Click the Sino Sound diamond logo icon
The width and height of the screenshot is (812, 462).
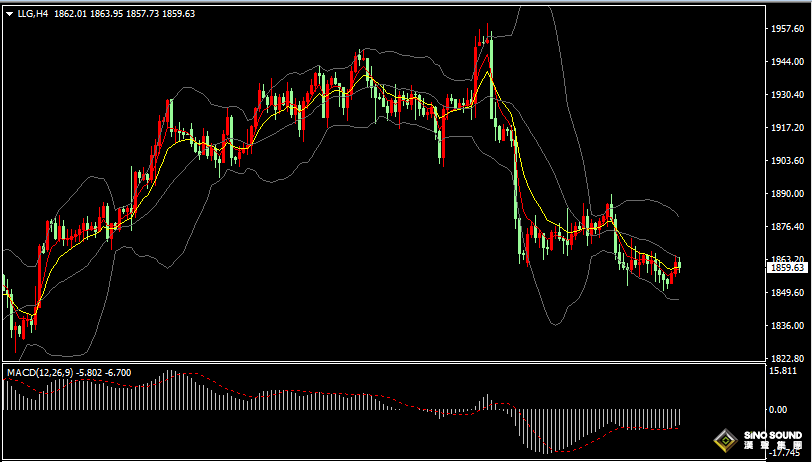click(724, 440)
